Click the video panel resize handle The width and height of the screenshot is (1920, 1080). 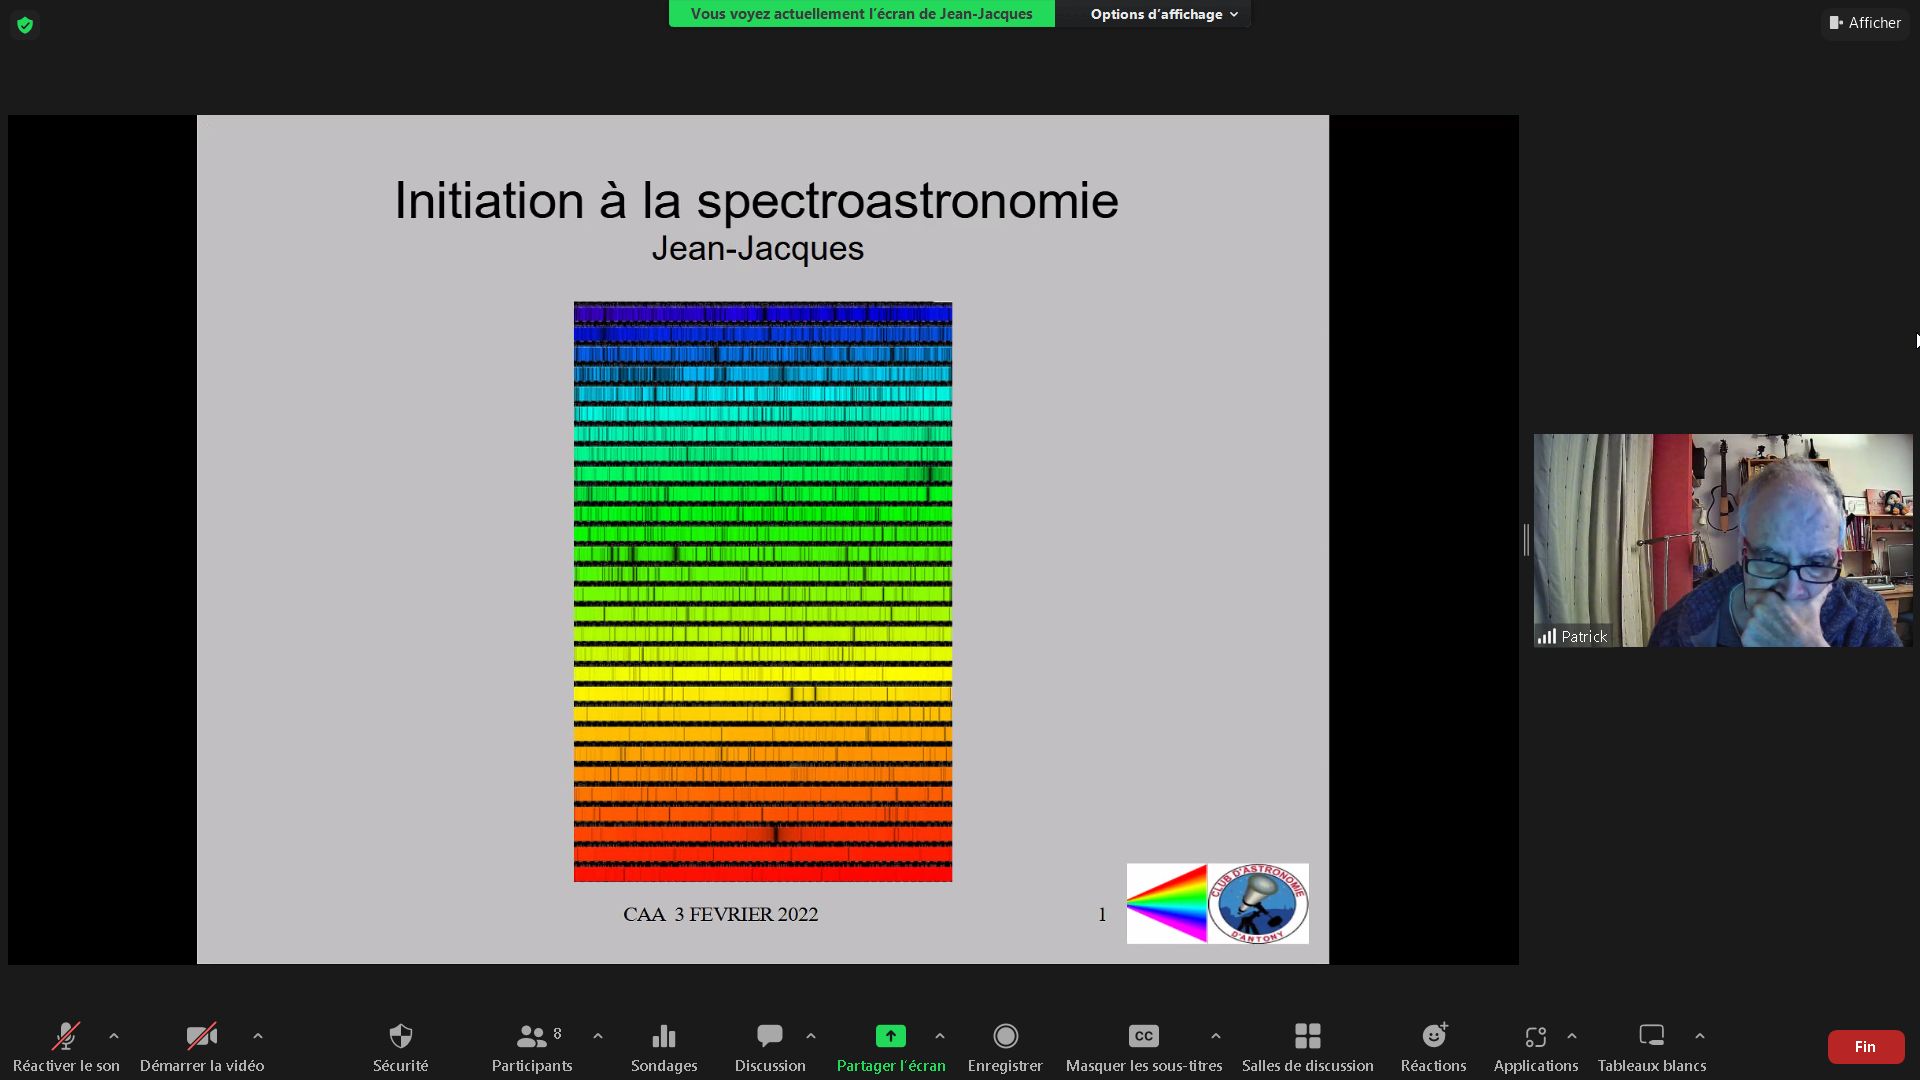pyautogui.click(x=1526, y=540)
